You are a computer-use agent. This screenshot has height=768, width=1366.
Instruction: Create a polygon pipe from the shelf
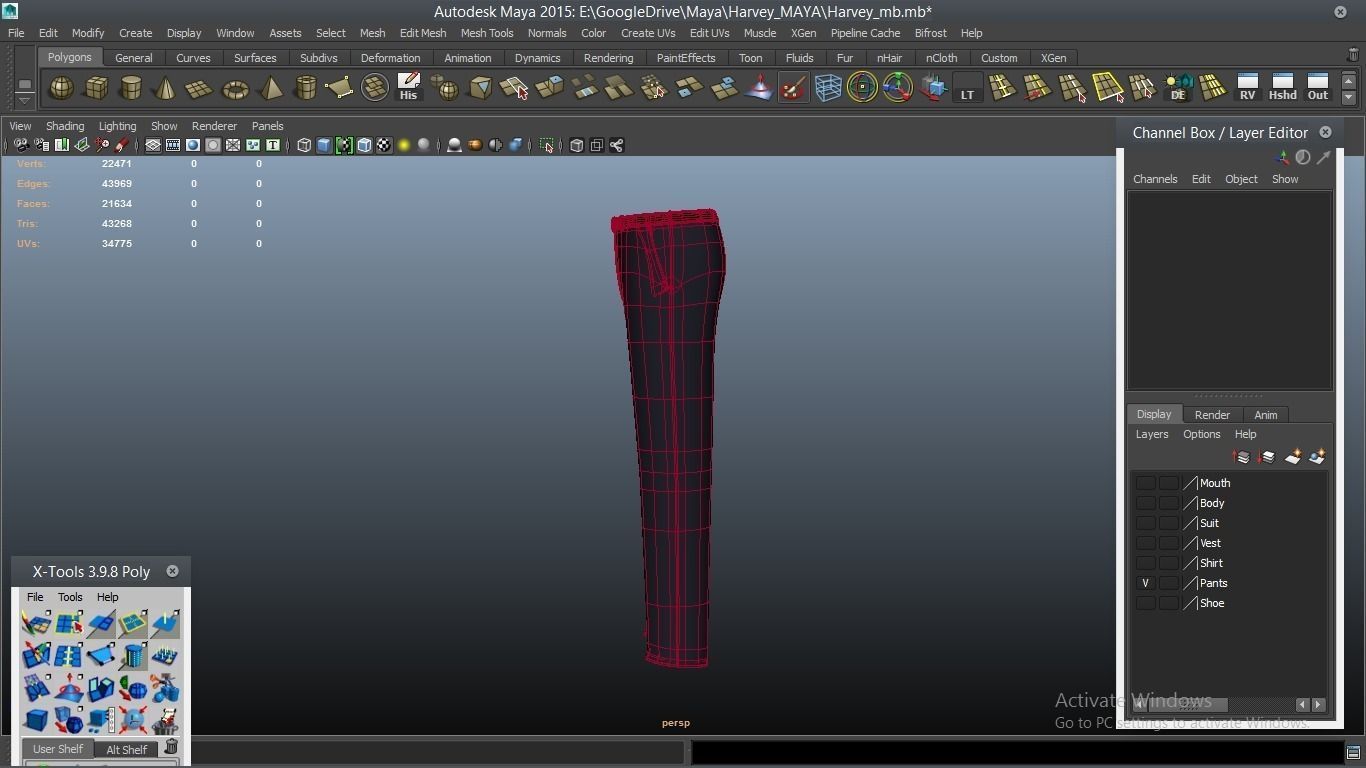[x=305, y=88]
